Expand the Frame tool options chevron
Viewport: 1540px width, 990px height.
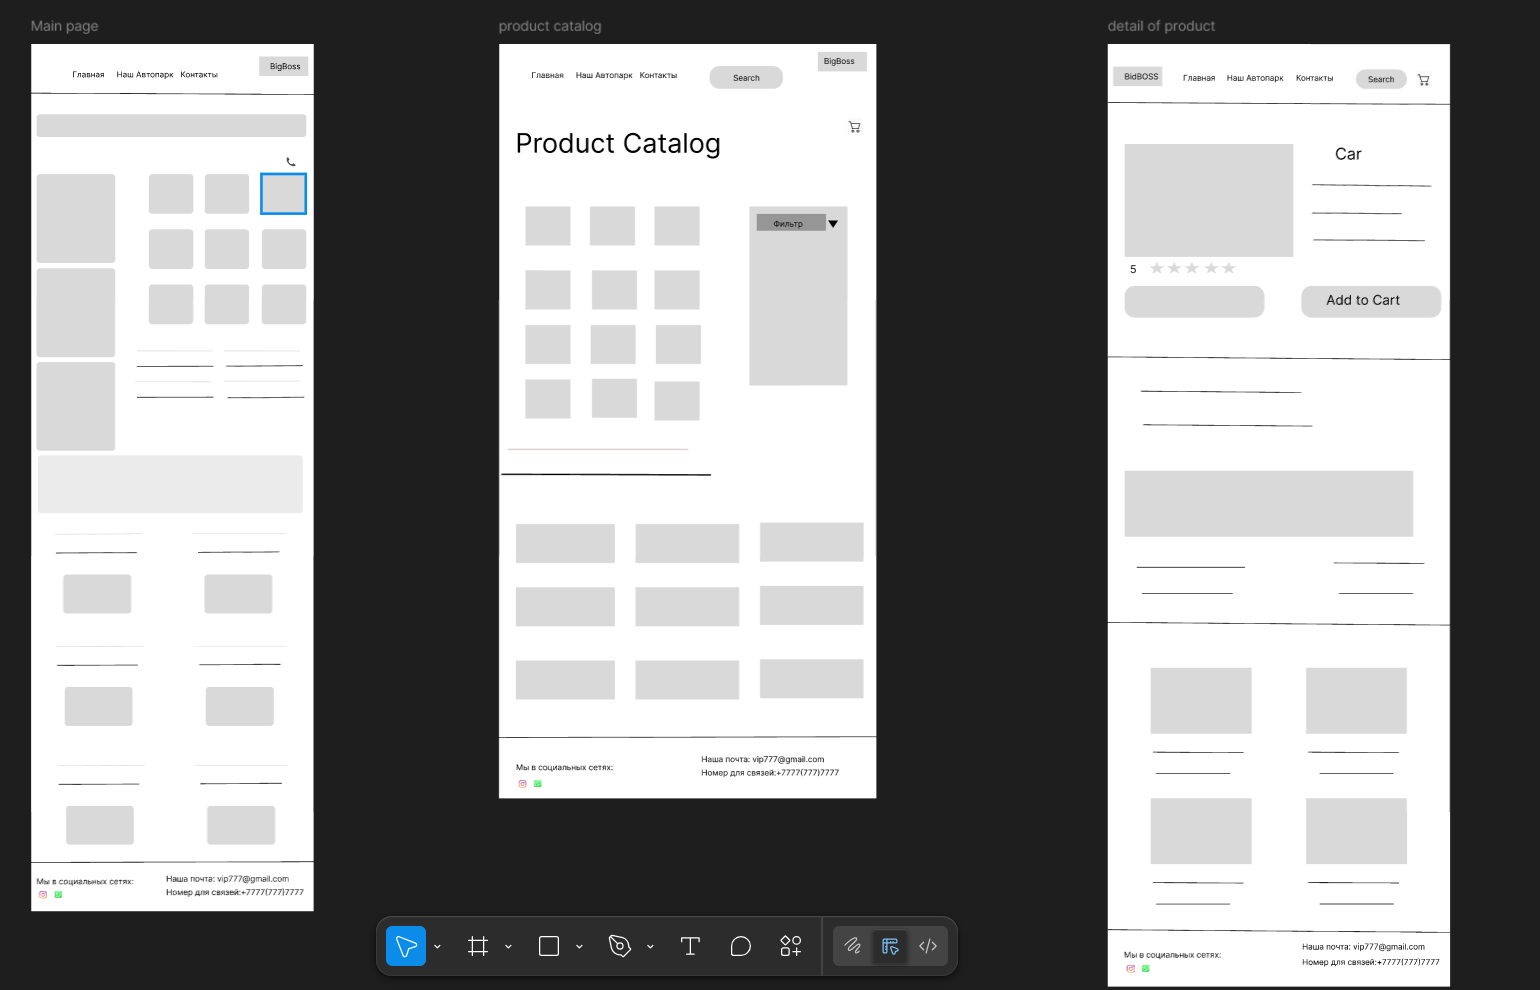508,946
